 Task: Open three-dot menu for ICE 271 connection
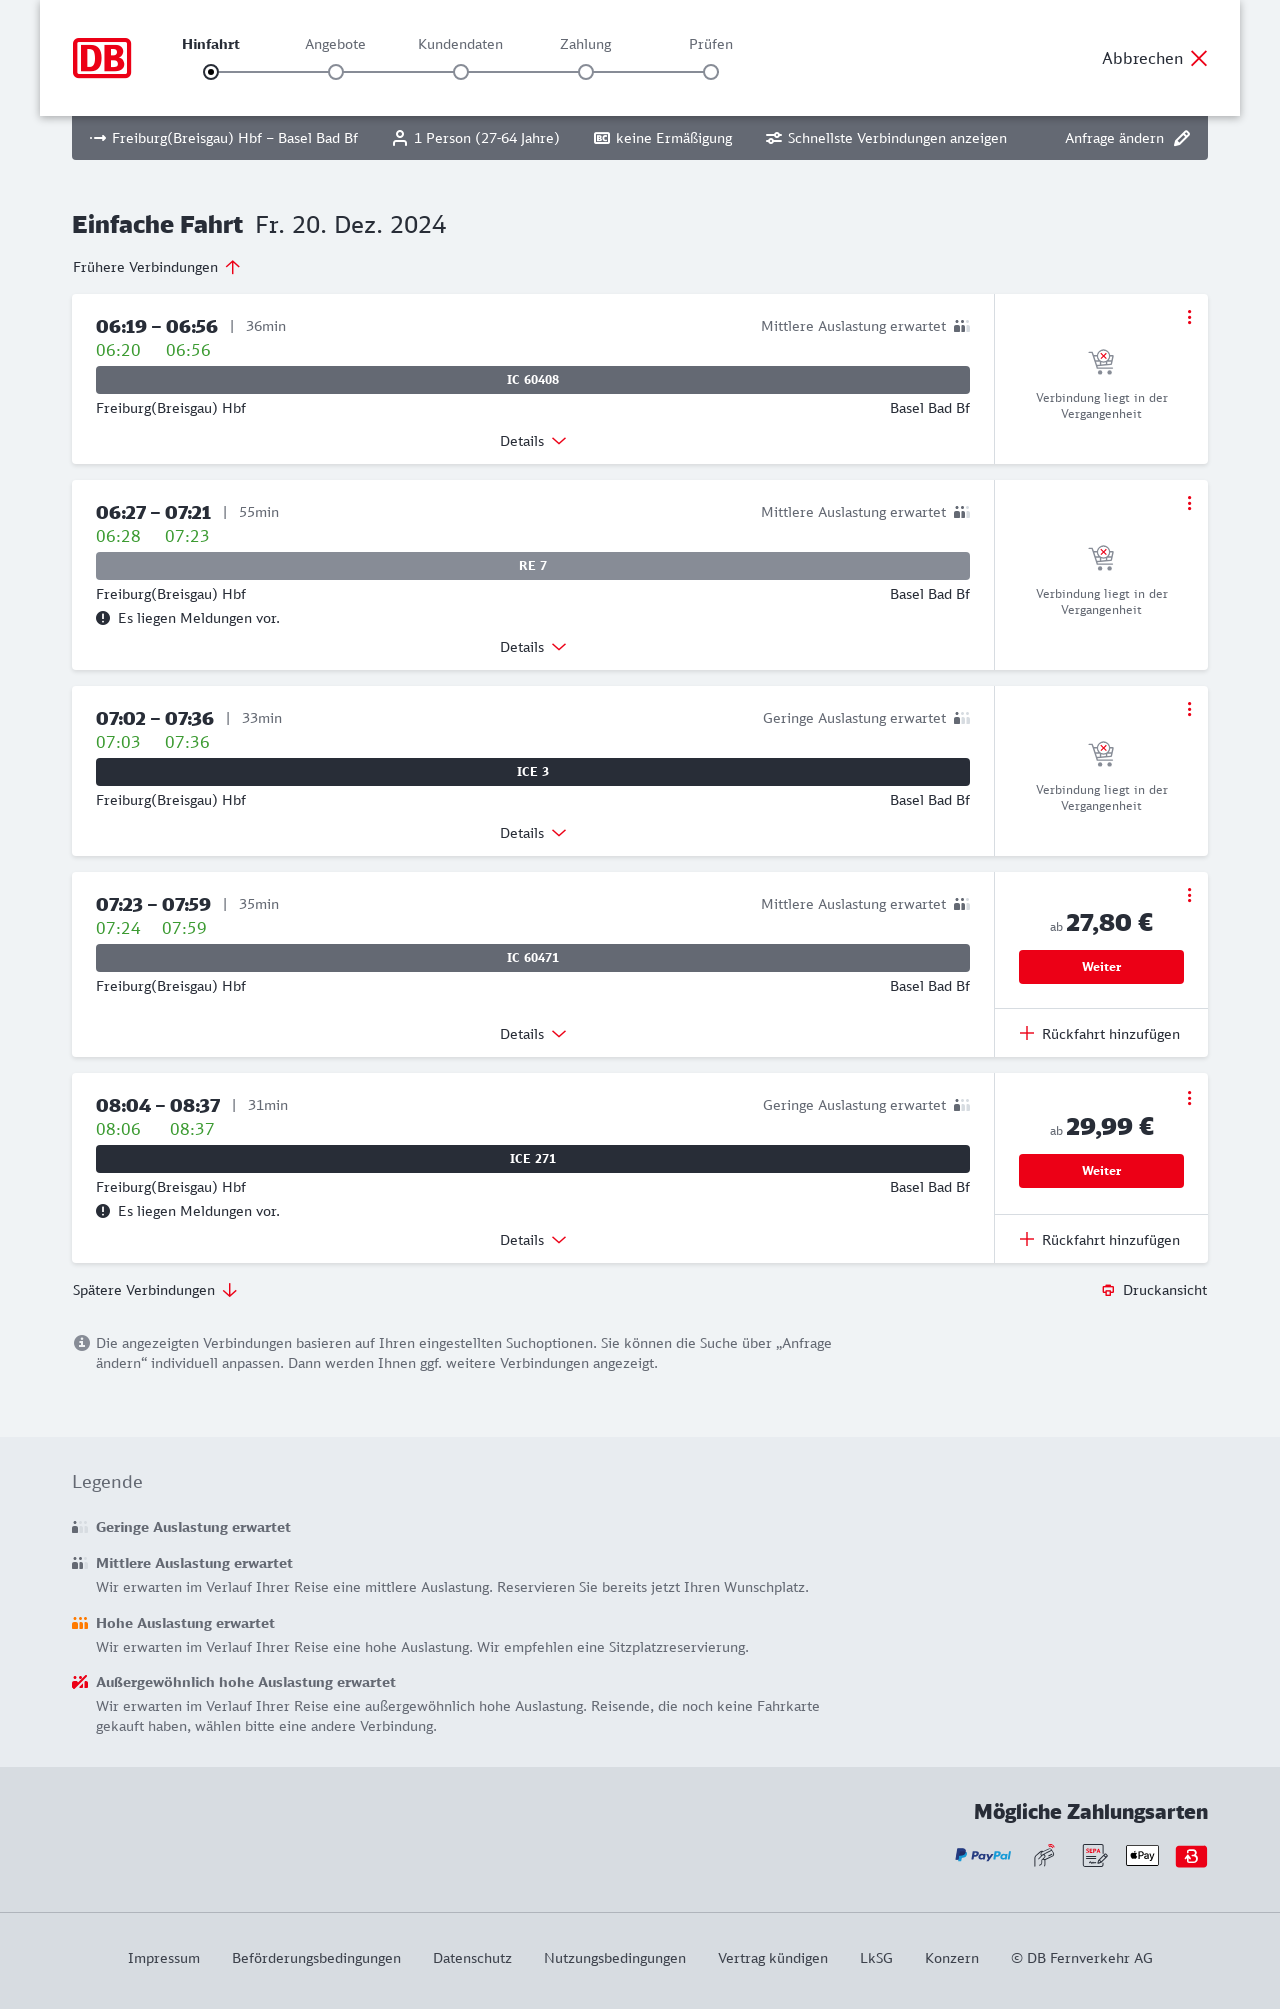tap(1189, 1098)
